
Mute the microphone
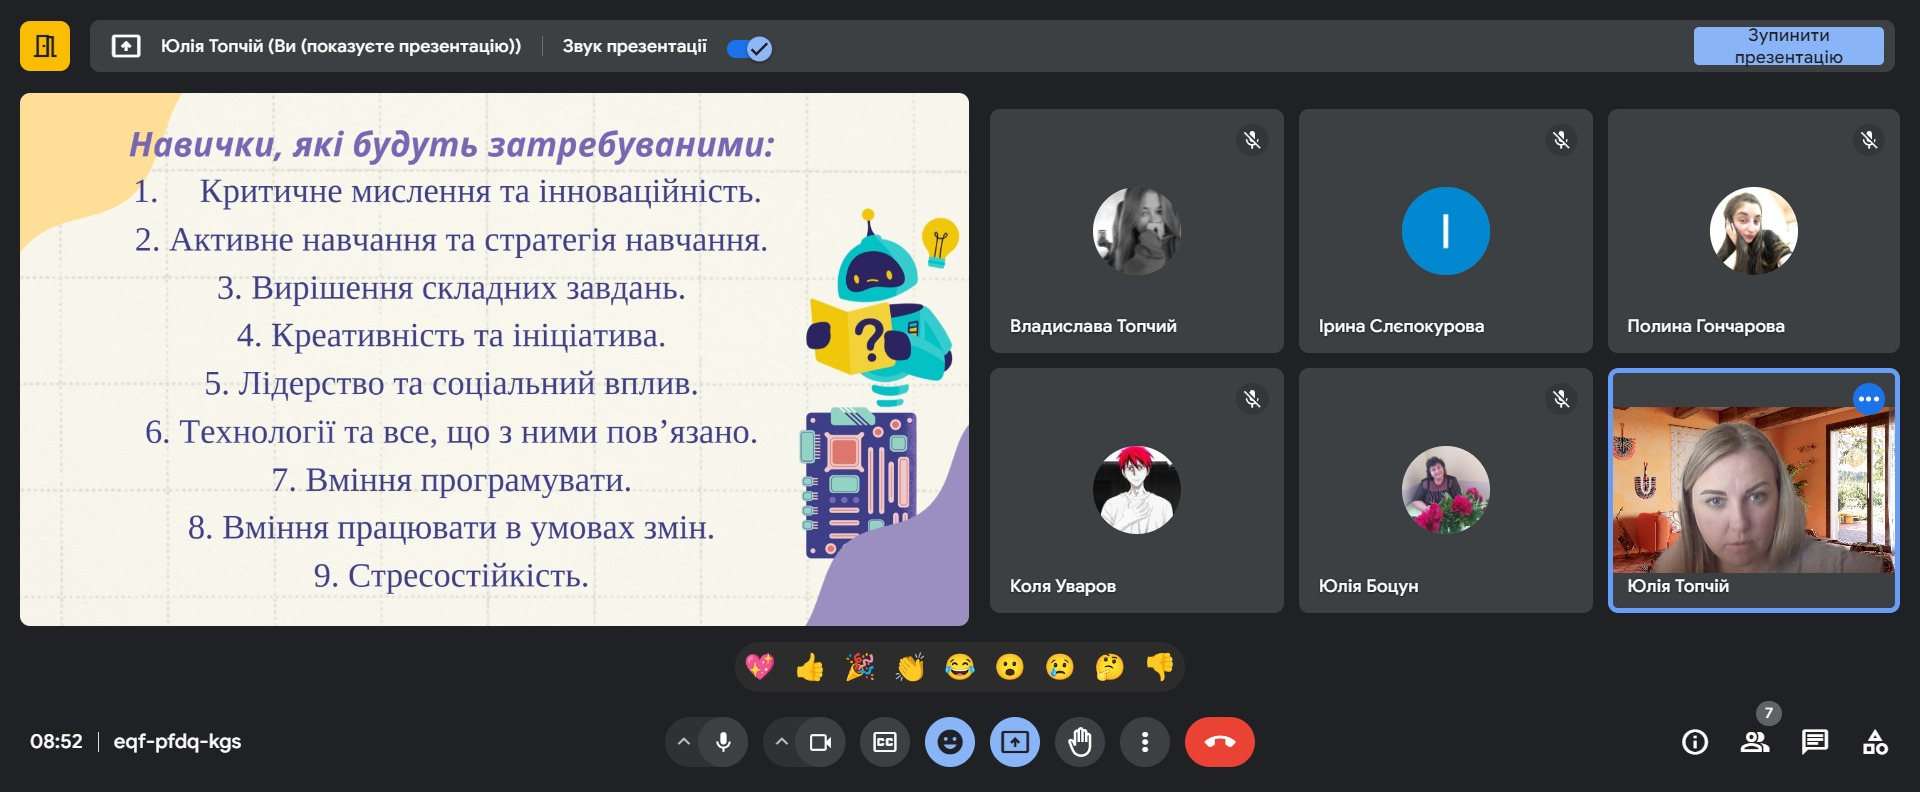[723, 742]
